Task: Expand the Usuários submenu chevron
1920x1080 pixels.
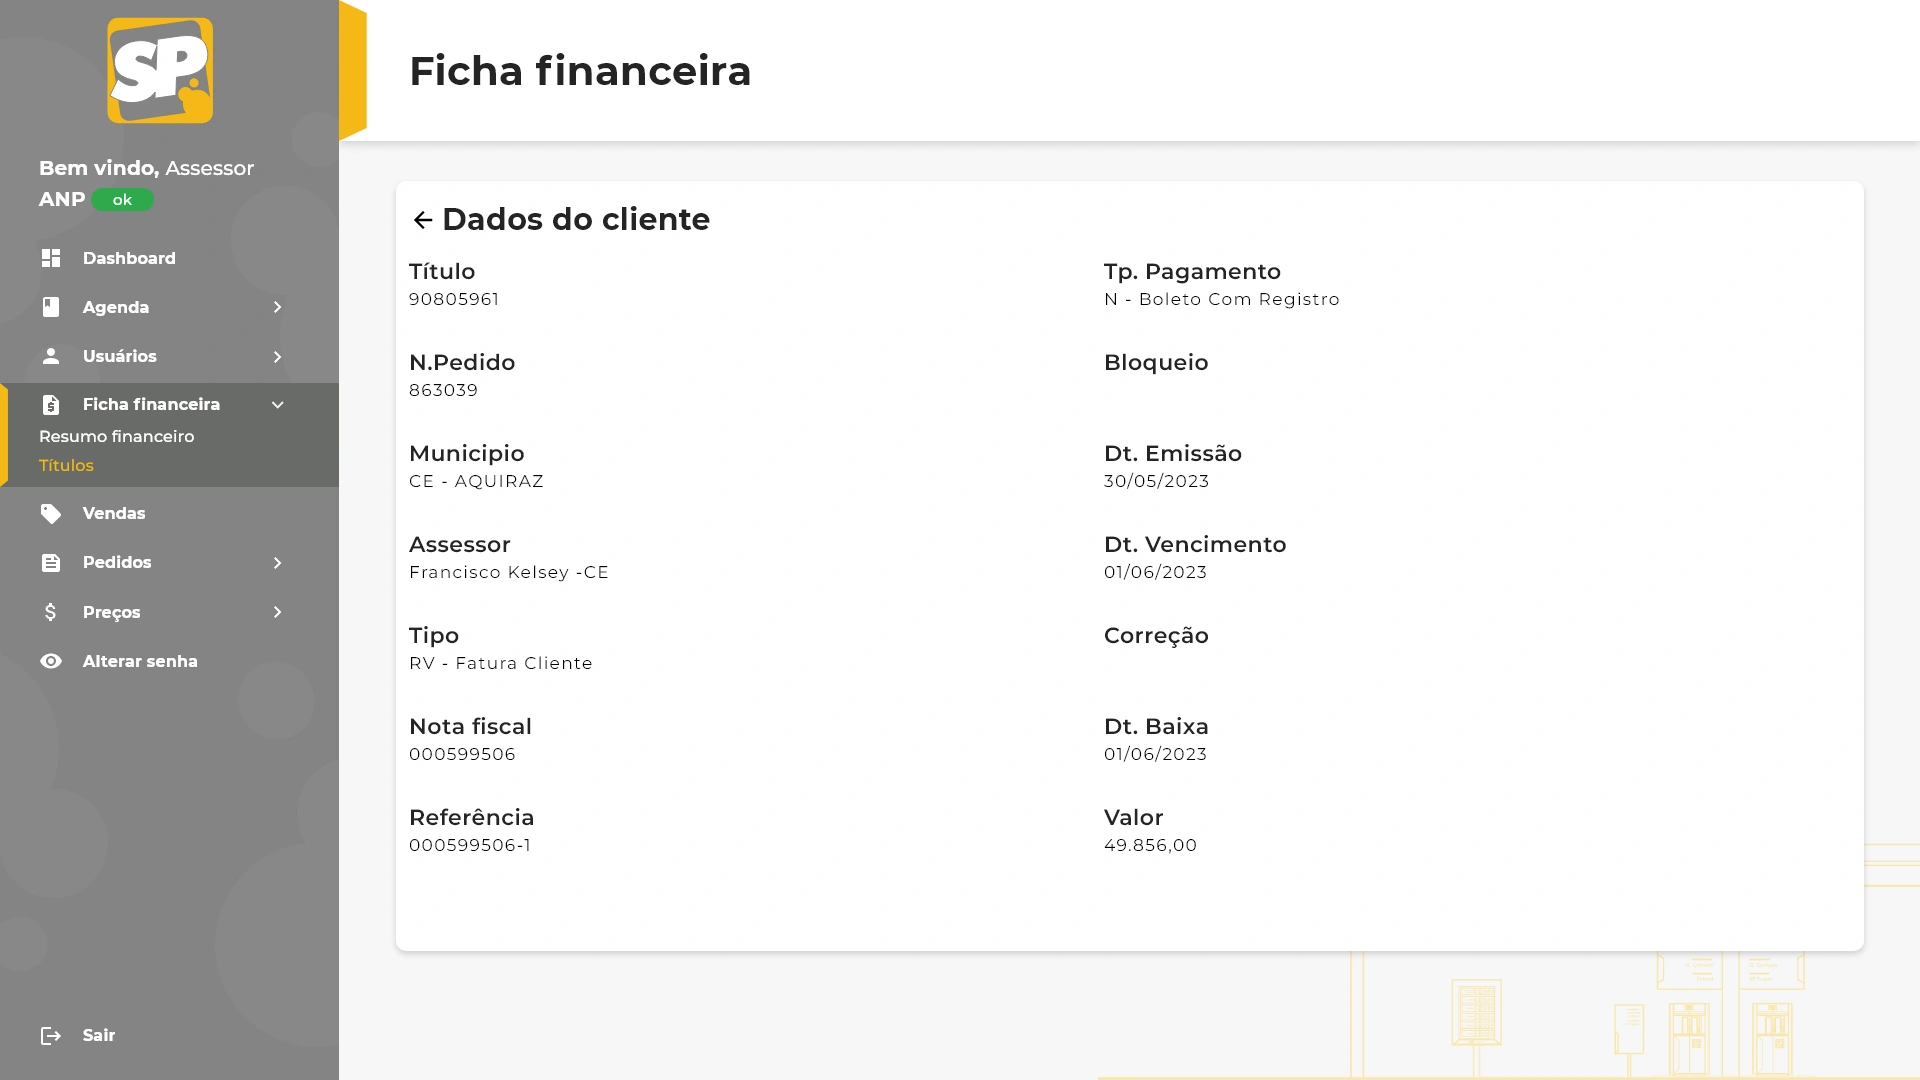Action: pyautogui.click(x=278, y=357)
